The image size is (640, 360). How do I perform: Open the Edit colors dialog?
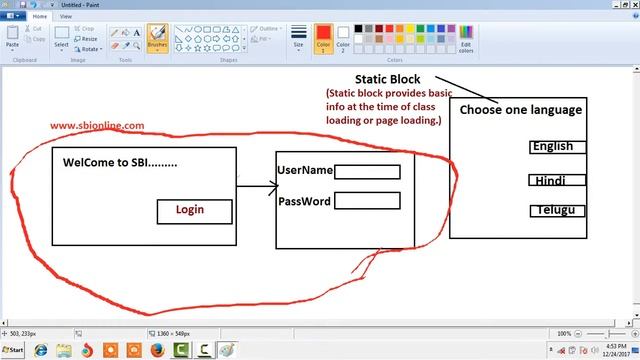tap(466, 39)
